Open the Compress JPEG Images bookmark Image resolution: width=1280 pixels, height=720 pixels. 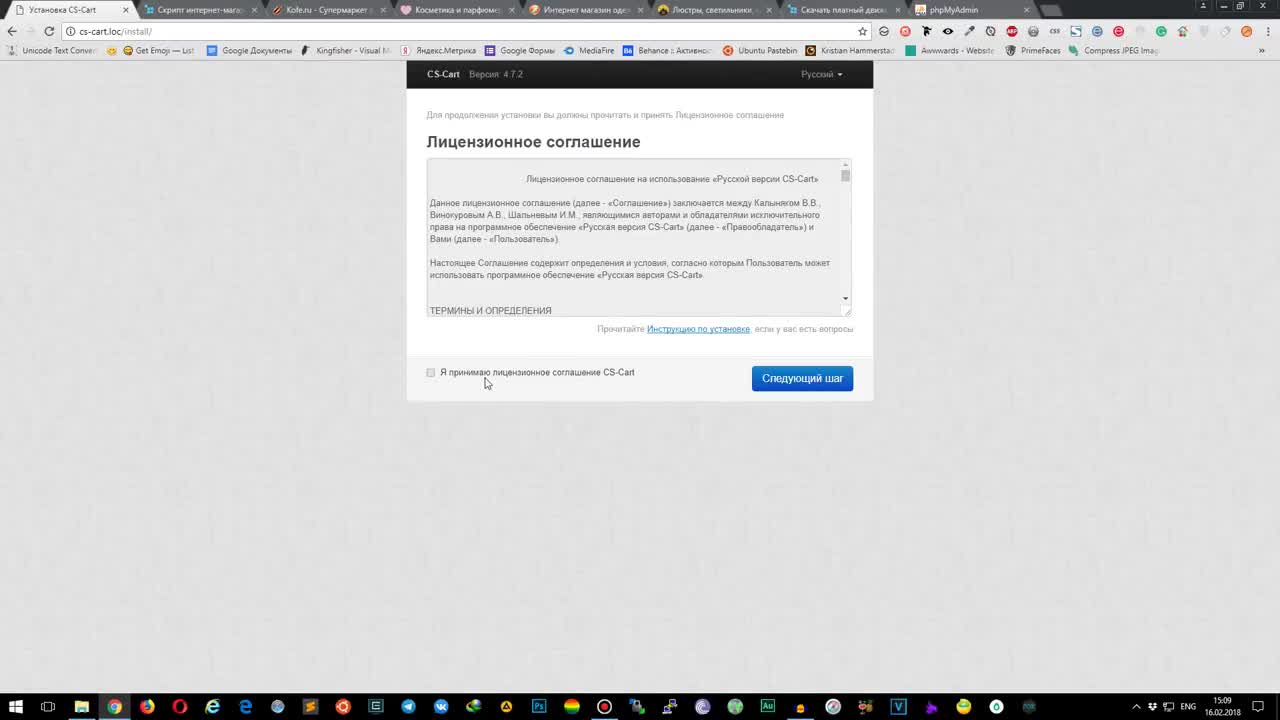(x=1113, y=50)
